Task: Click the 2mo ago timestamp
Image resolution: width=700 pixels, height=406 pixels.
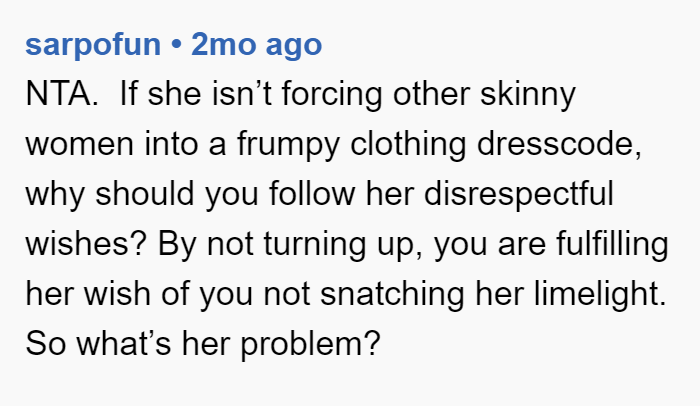Action: [x=256, y=45]
